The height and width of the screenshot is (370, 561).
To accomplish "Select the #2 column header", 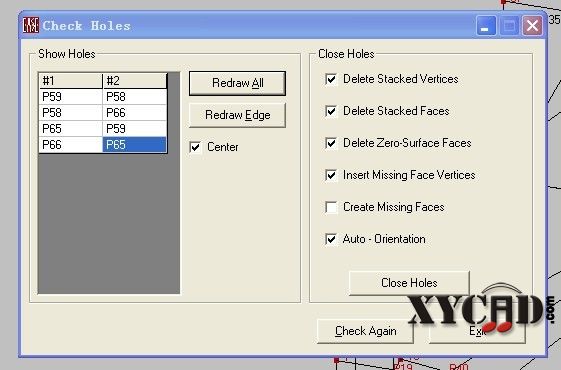I will pos(135,81).
